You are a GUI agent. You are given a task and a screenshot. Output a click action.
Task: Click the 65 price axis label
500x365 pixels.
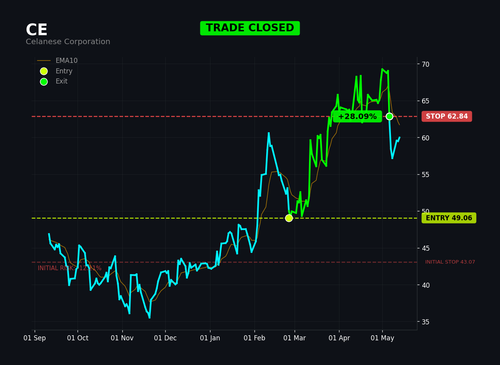[x=426, y=101]
